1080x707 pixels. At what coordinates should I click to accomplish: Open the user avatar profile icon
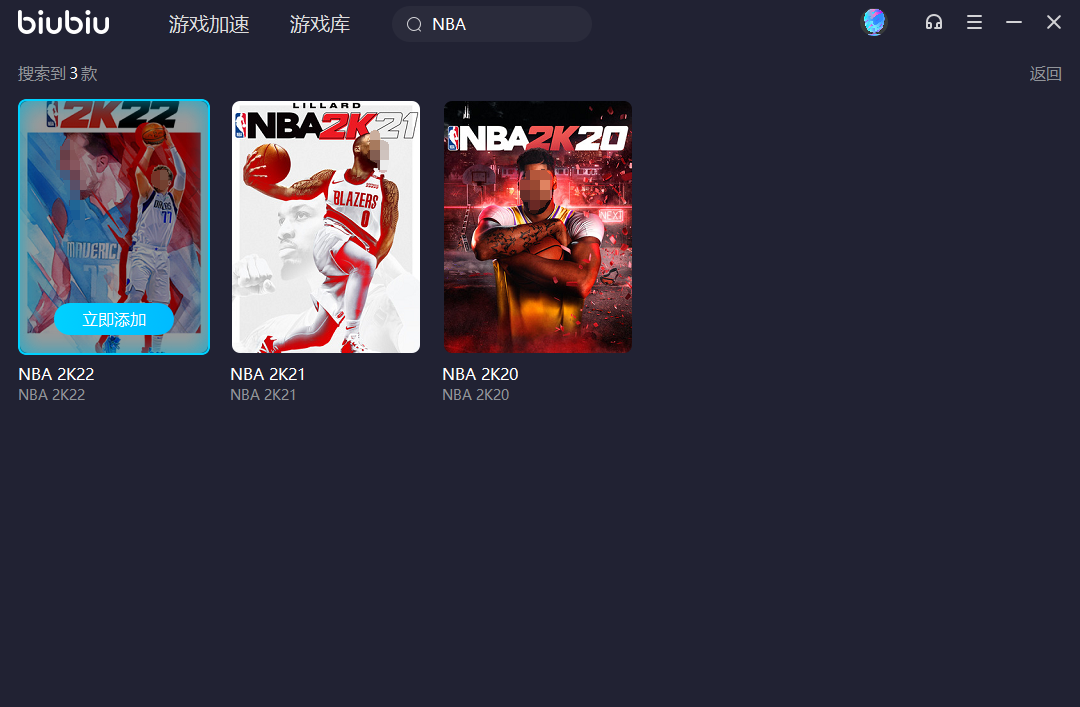pyautogui.click(x=874, y=22)
